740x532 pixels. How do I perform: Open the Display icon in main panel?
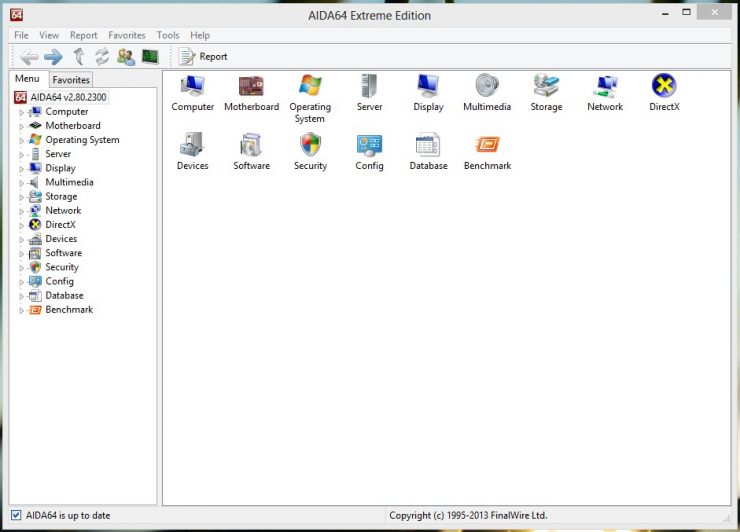pos(428,86)
